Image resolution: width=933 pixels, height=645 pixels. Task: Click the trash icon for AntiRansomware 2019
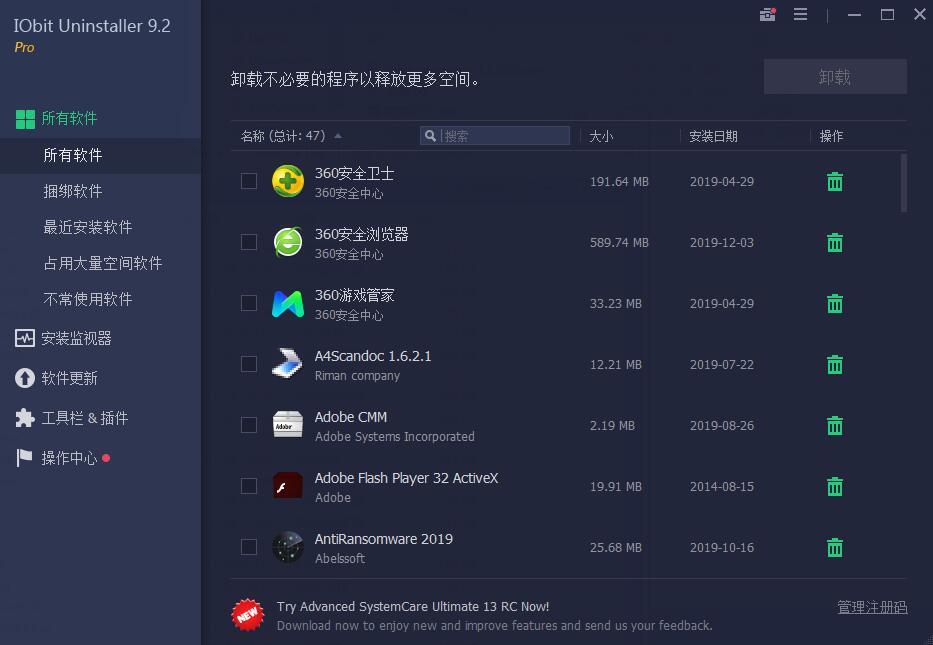point(834,547)
